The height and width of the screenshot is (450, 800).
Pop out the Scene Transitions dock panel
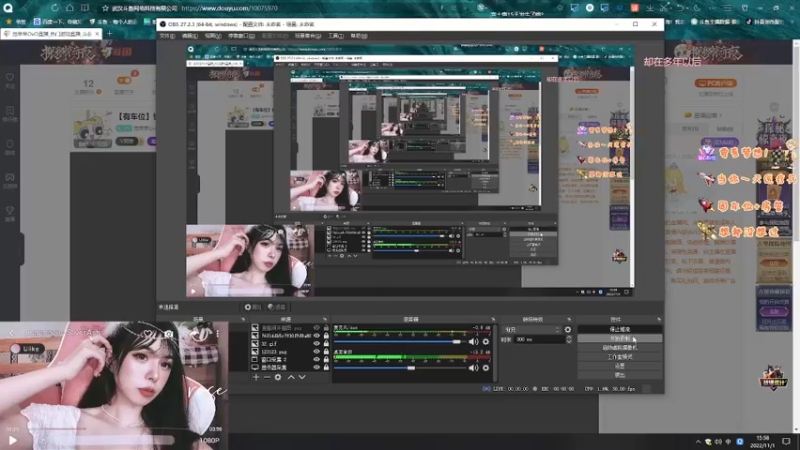(569, 319)
